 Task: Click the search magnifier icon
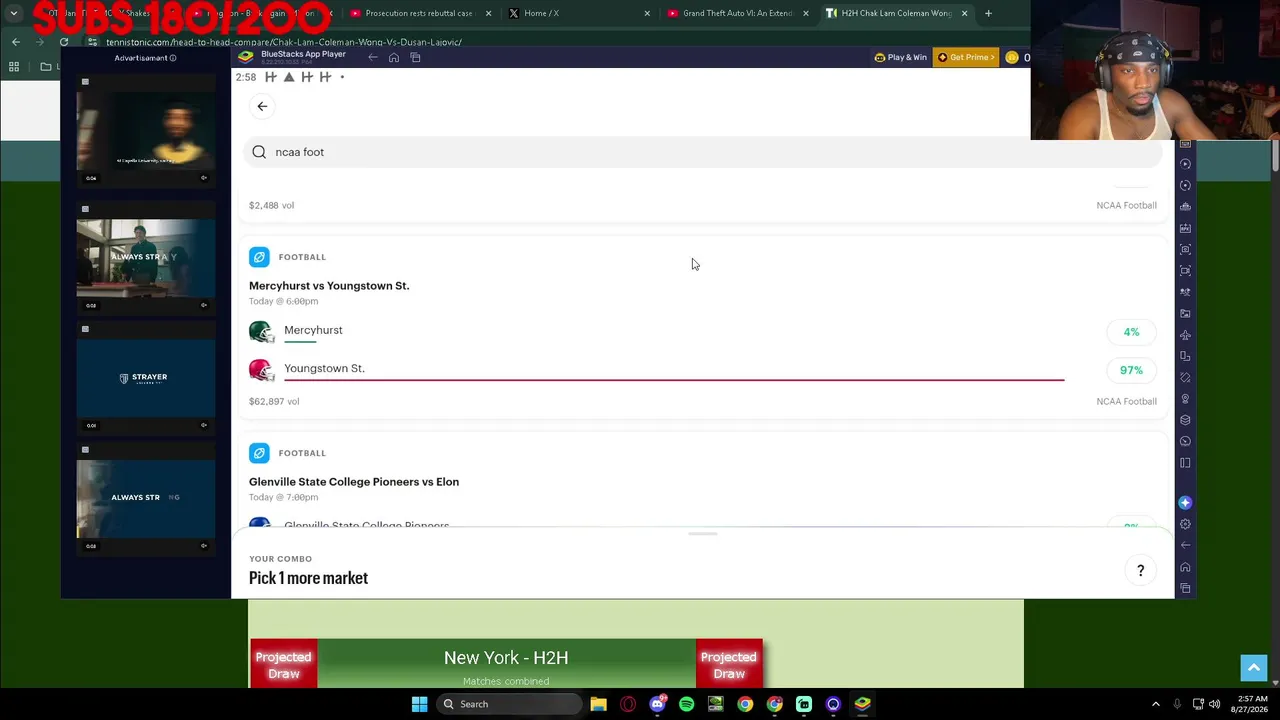click(x=259, y=152)
